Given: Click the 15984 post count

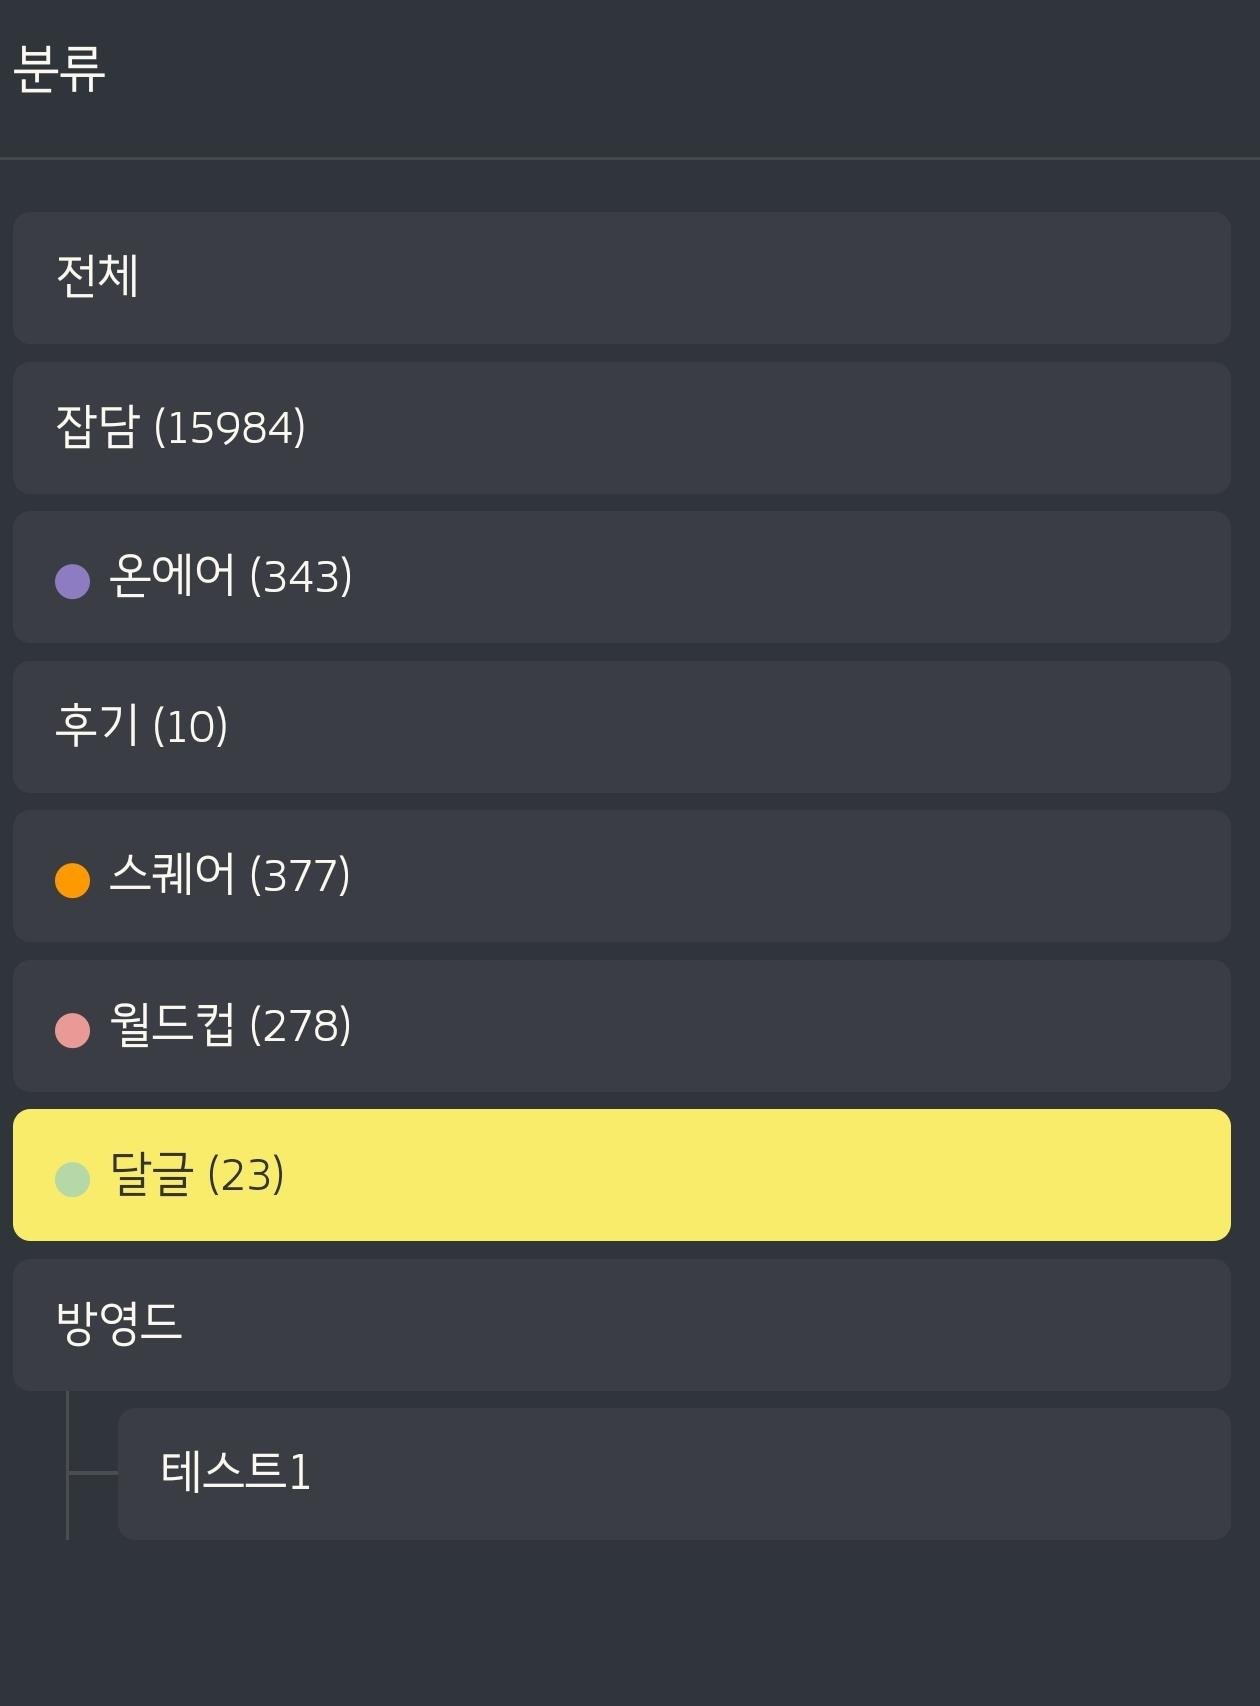Looking at the screenshot, I should pos(230,428).
